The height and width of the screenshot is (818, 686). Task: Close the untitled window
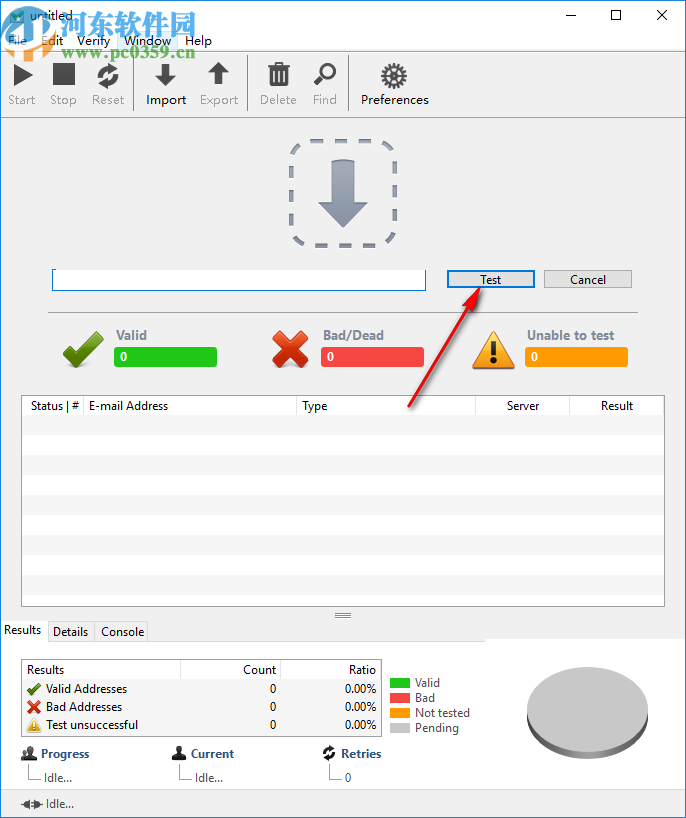click(x=661, y=15)
